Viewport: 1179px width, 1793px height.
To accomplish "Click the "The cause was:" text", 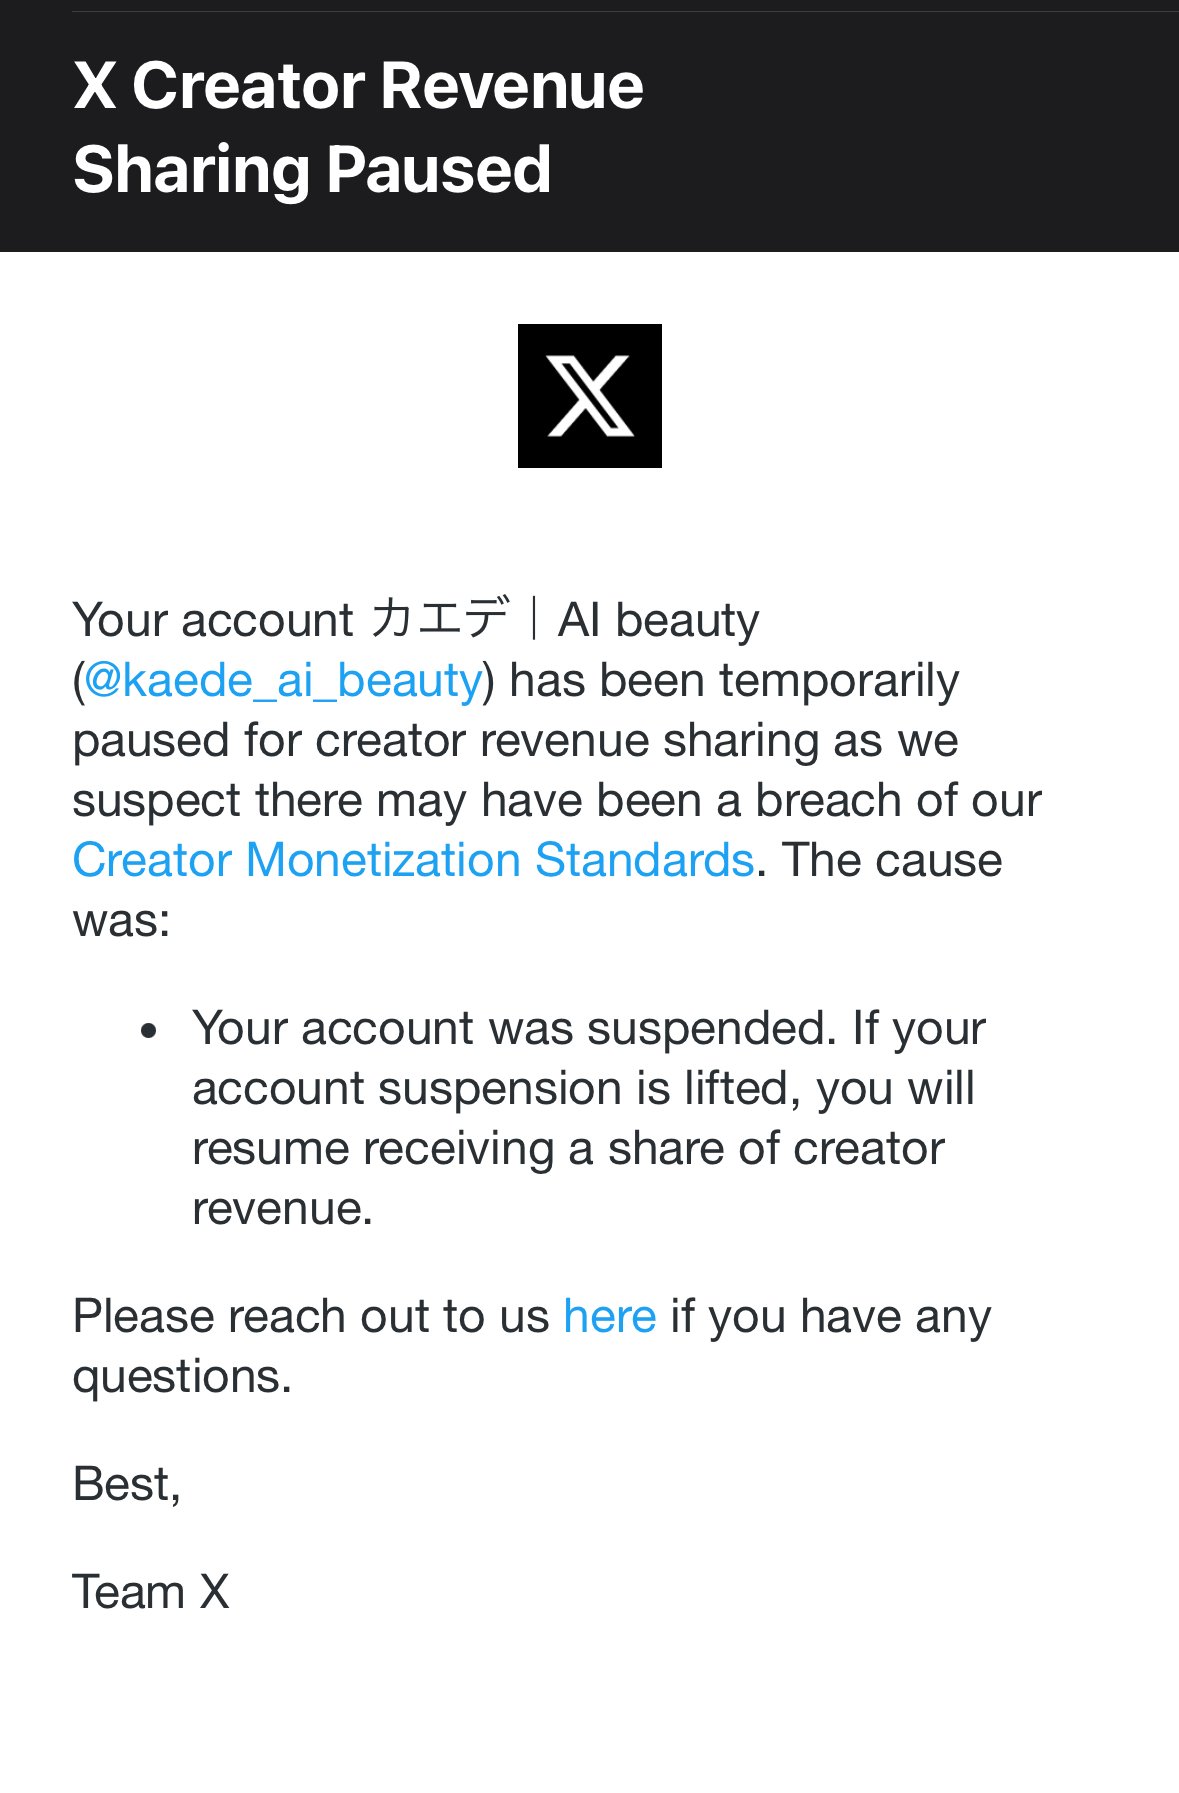I will pos(537,890).
